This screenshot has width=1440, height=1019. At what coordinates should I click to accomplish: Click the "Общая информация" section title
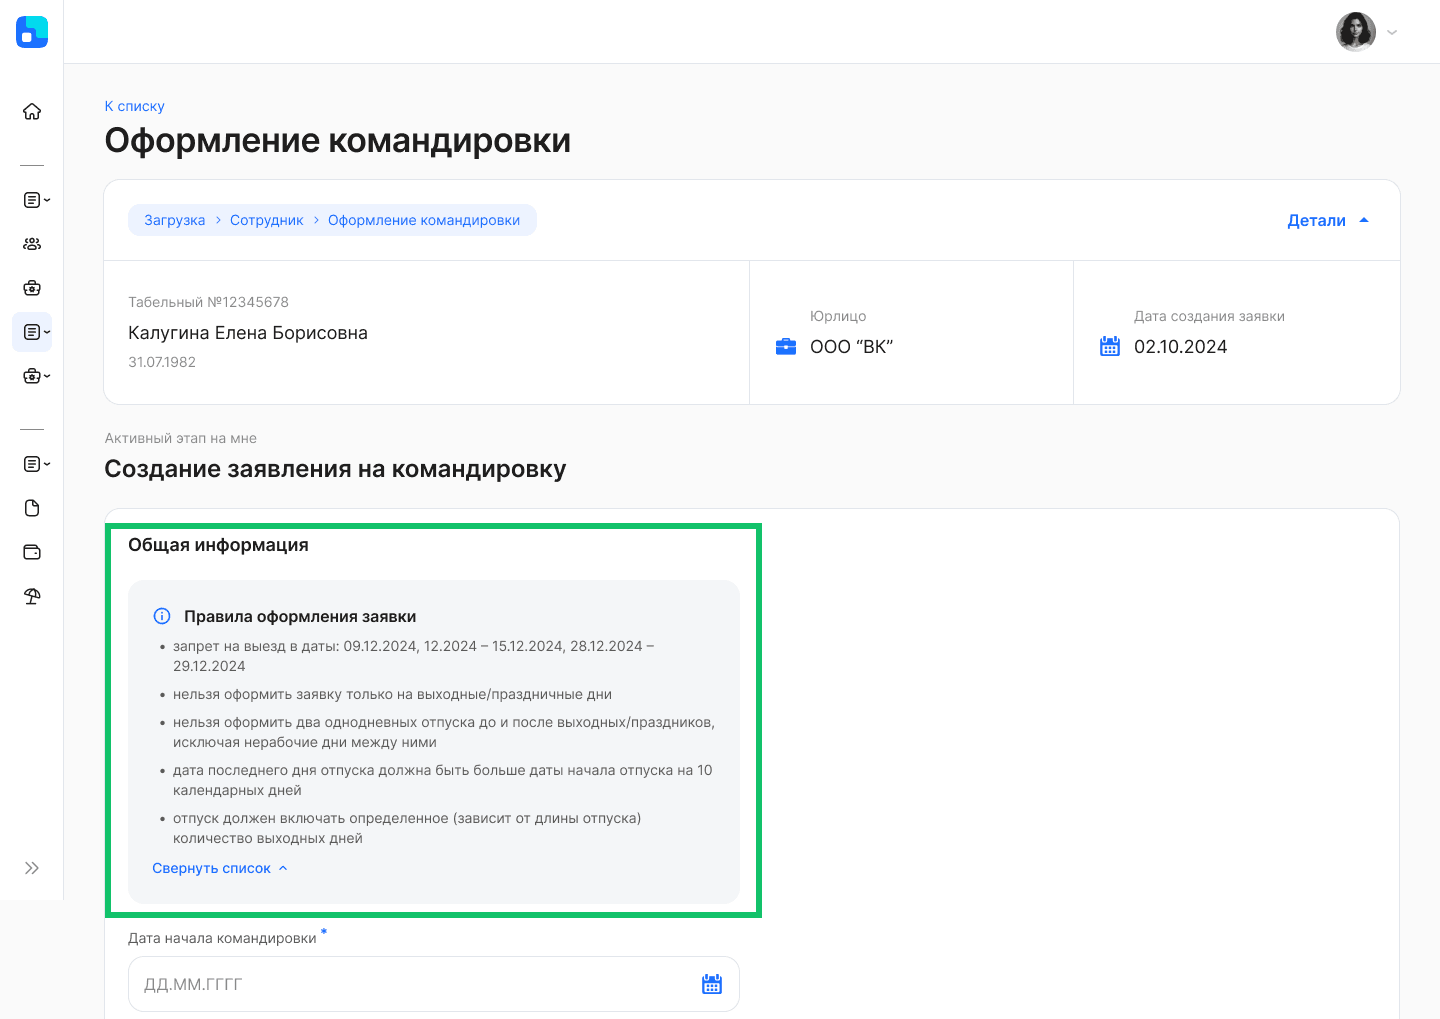click(x=218, y=545)
